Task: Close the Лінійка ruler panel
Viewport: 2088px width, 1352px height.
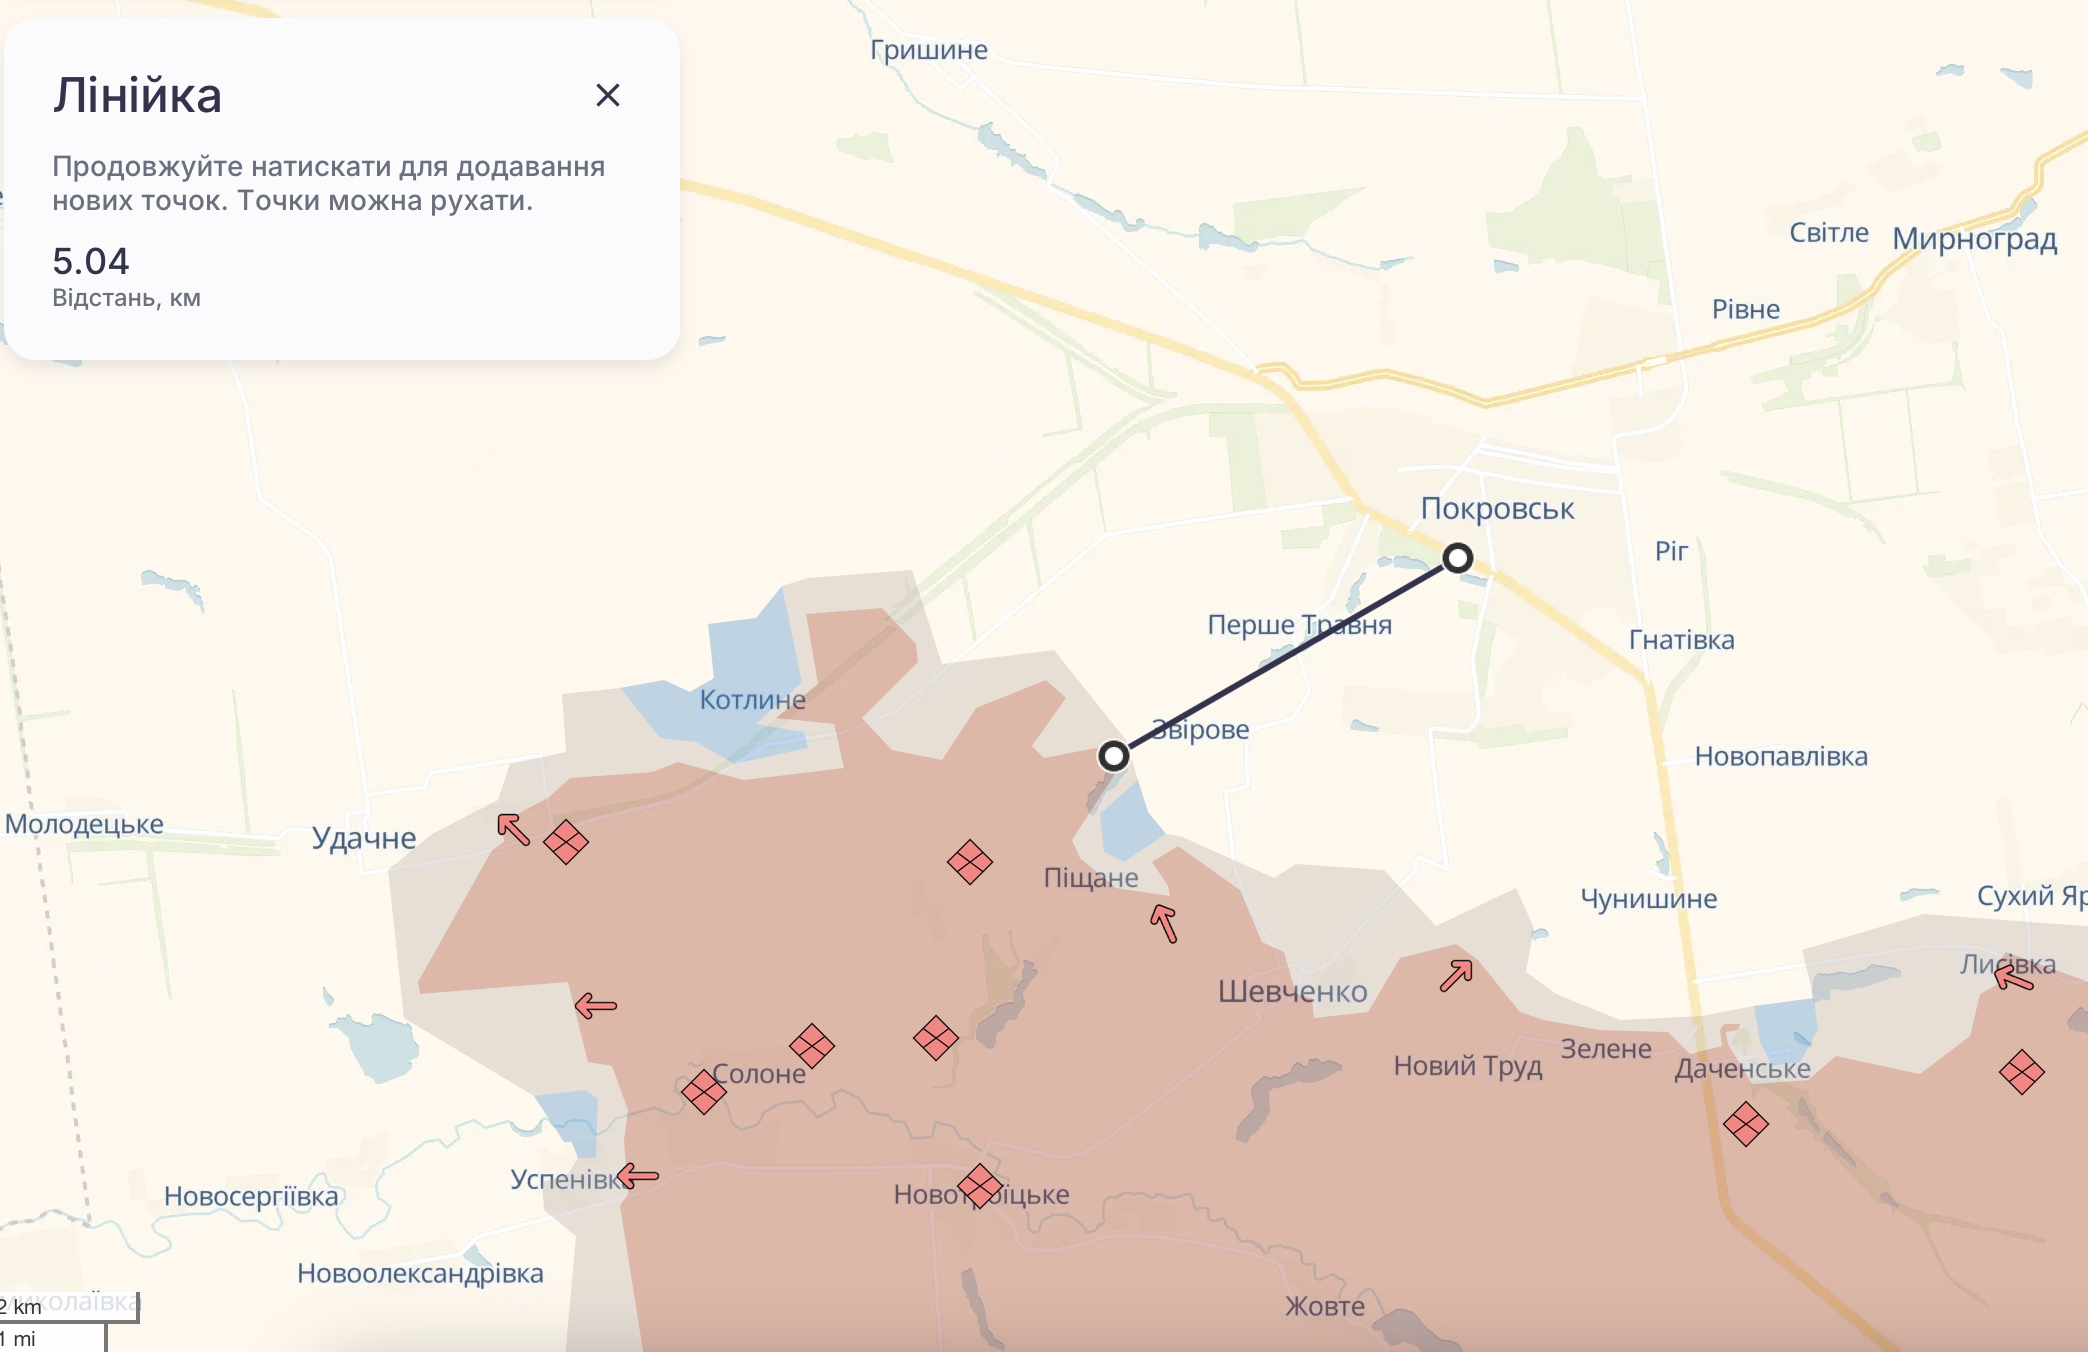Action: (x=609, y=96)
